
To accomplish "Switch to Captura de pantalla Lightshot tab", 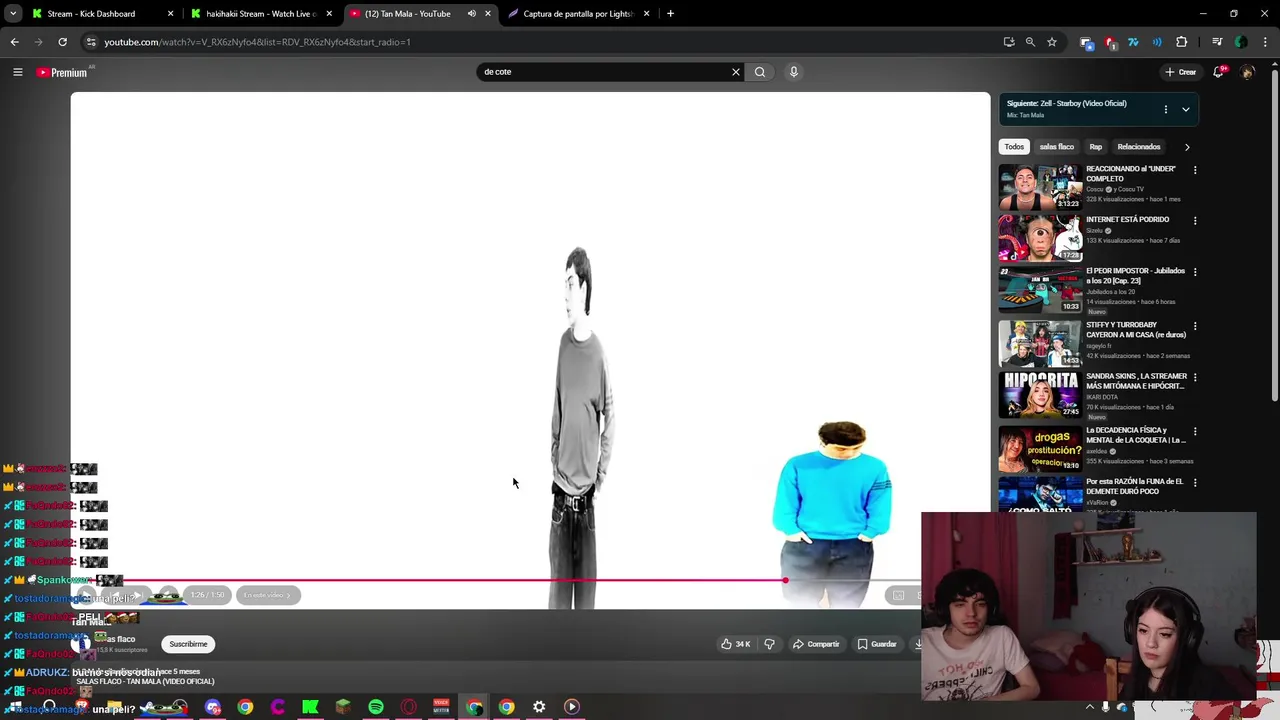I will click(579, 14).
